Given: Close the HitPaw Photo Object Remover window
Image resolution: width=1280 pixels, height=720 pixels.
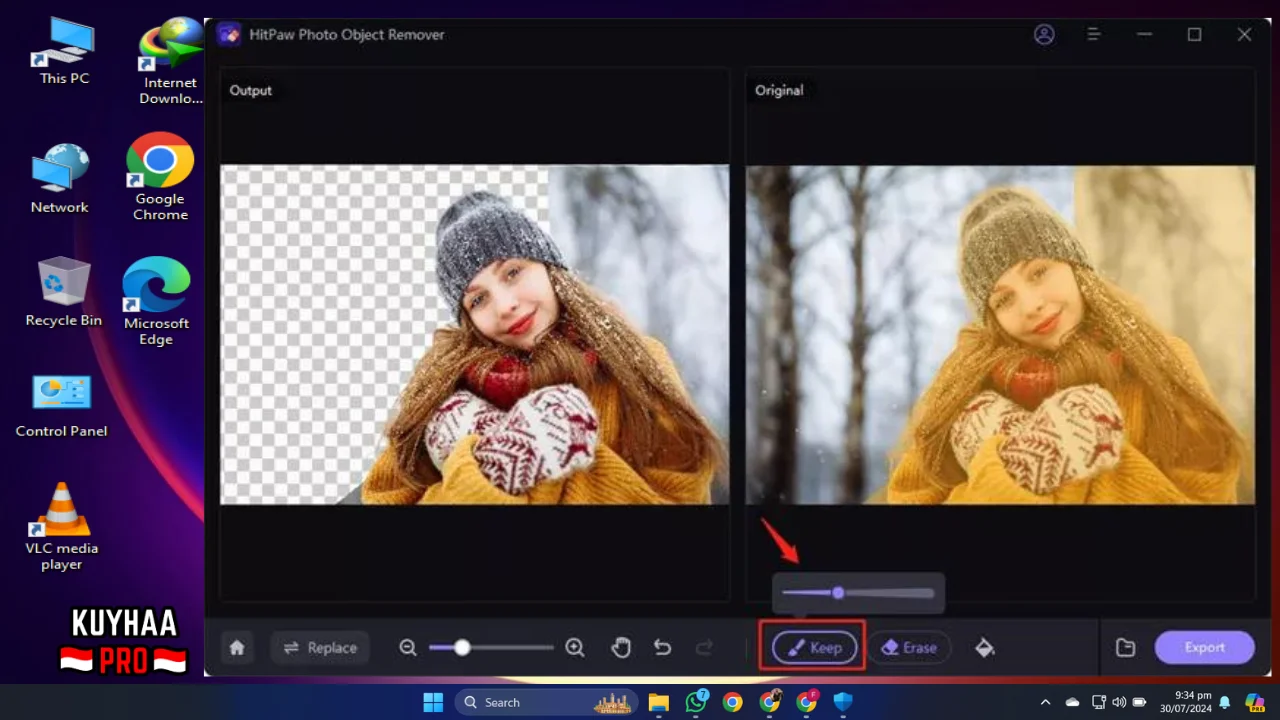Looking at the screenshot, I should coord(1244,34).
